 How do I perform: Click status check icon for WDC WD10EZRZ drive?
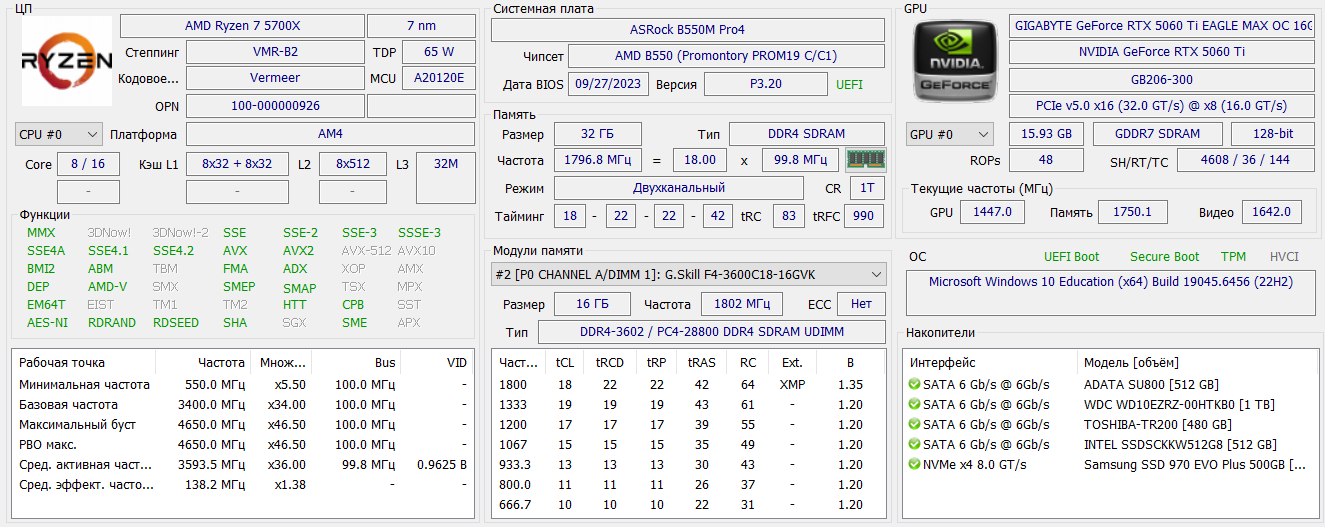(914, 404)
